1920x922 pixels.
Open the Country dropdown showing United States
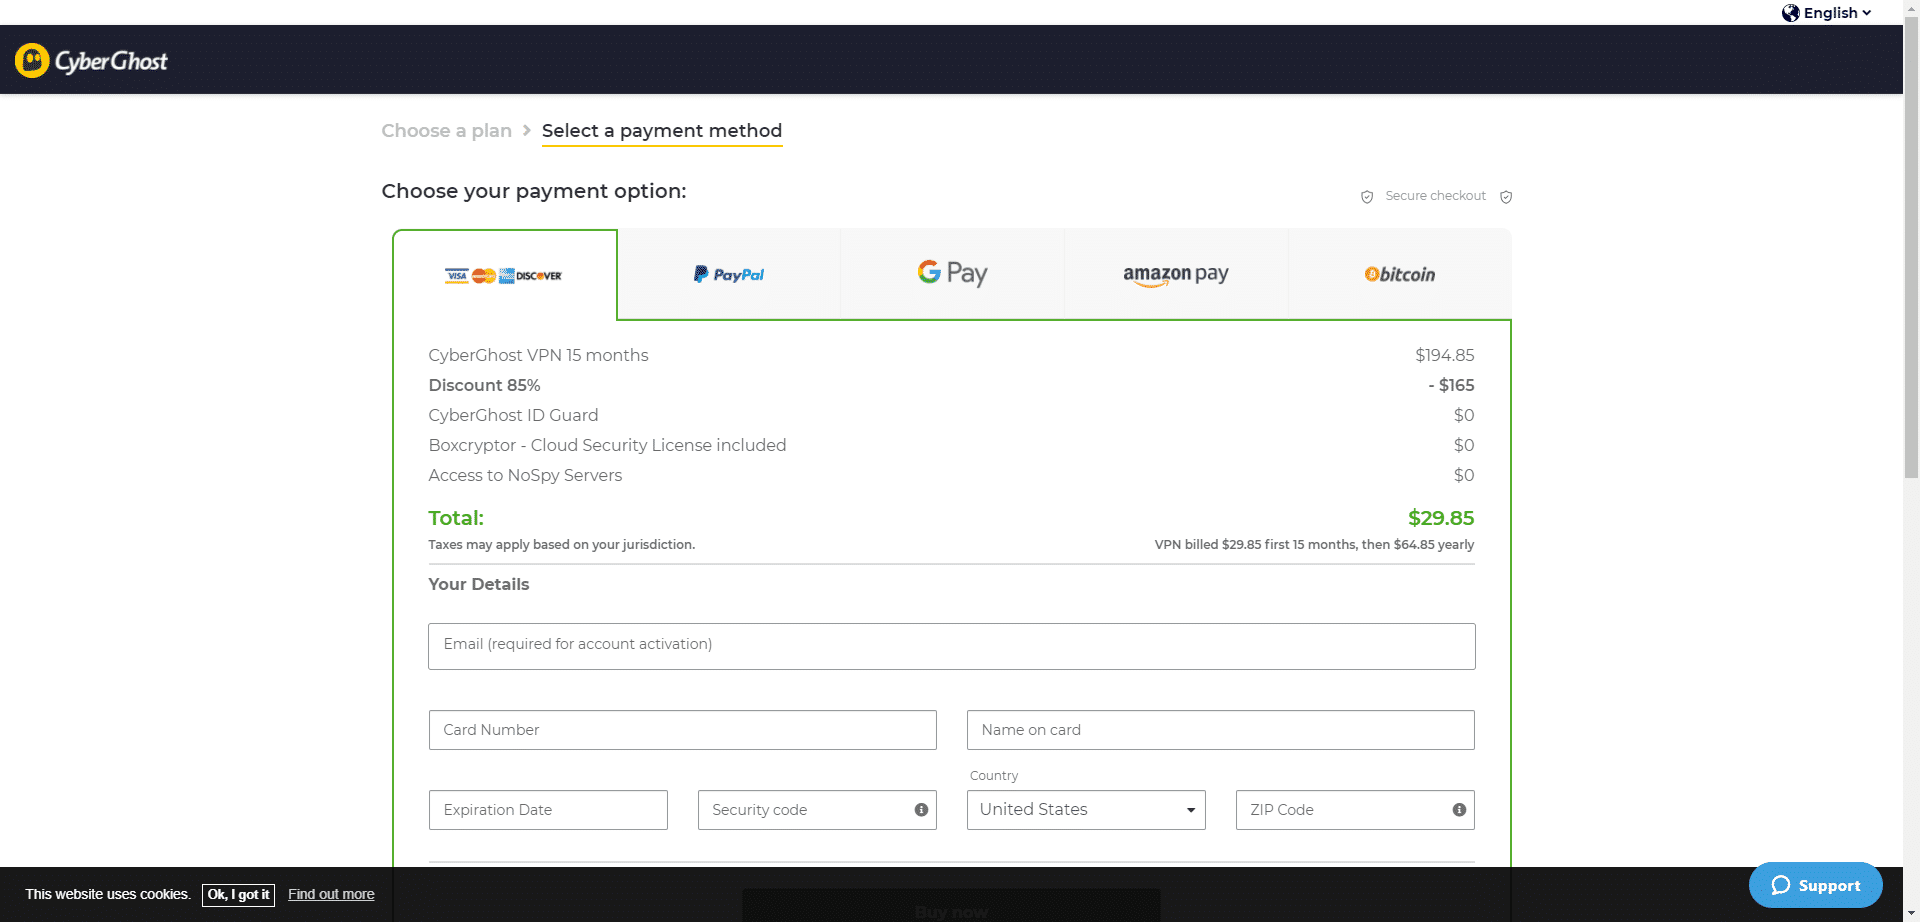point(1086,810)
